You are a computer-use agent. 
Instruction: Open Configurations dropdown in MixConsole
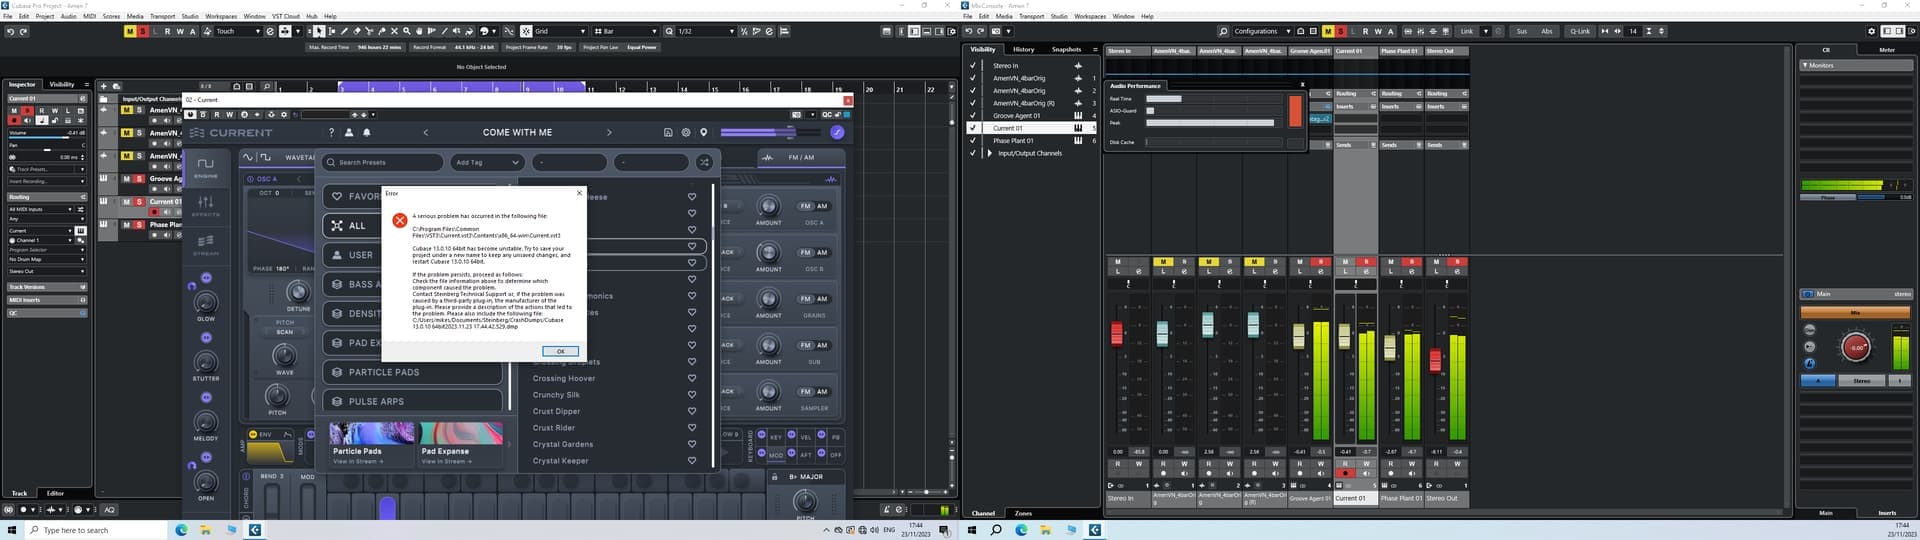point(1262,31)
